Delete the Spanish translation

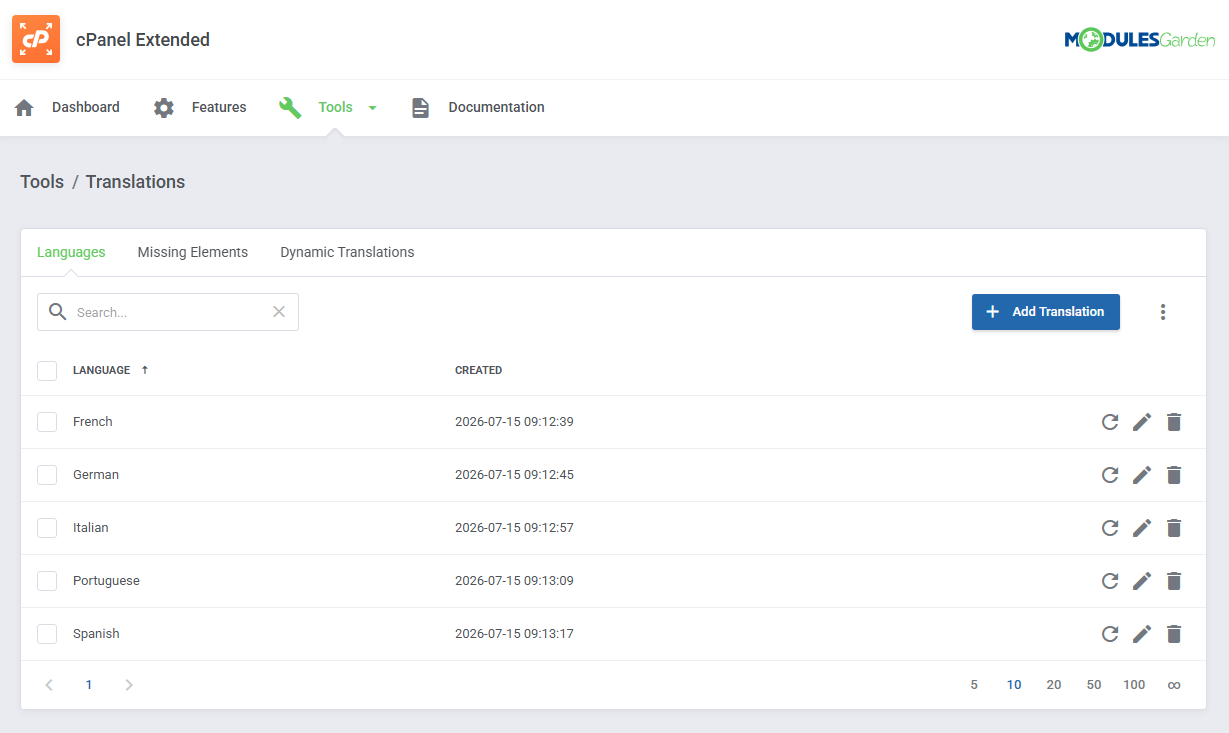pyautogui.click(x=1174, y=634)
